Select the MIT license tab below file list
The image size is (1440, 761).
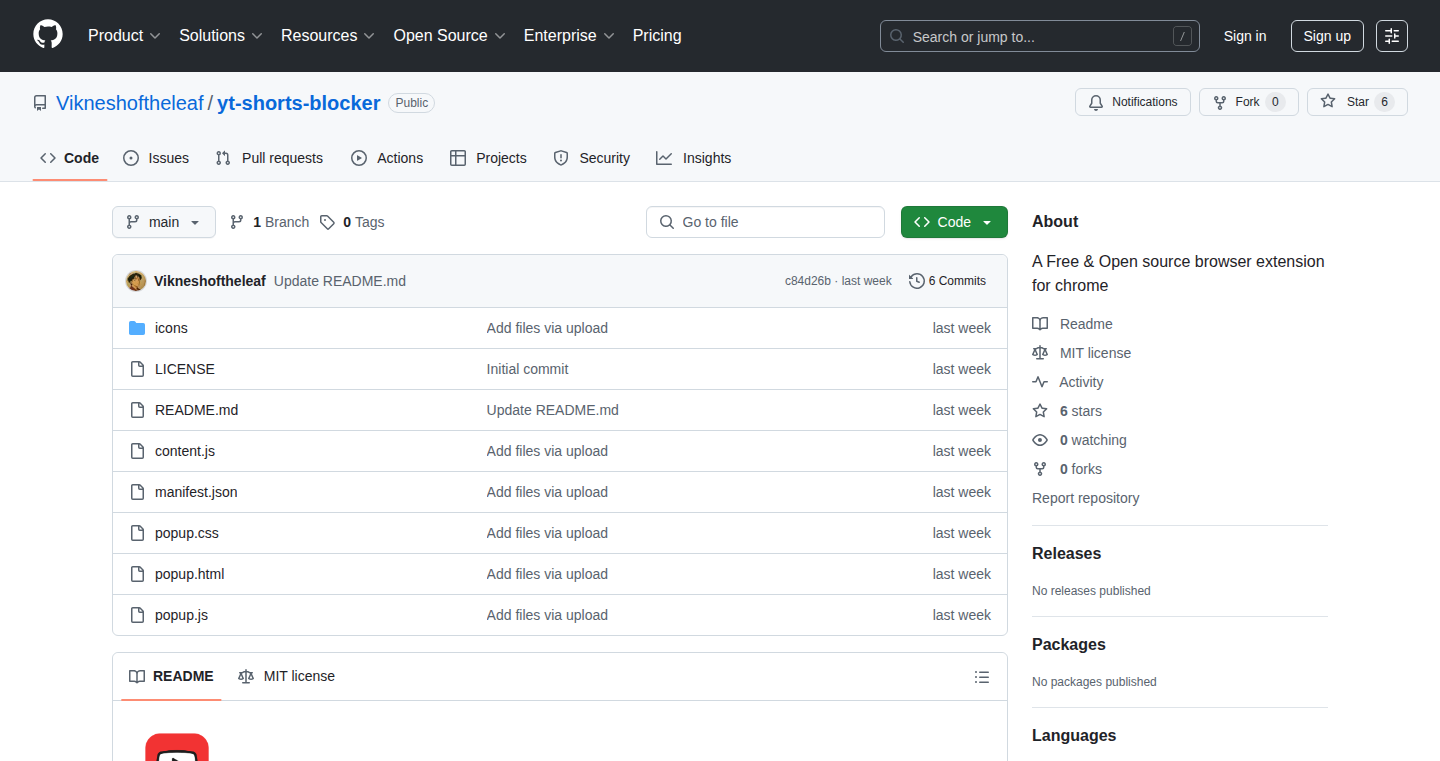tap(286, 676)
